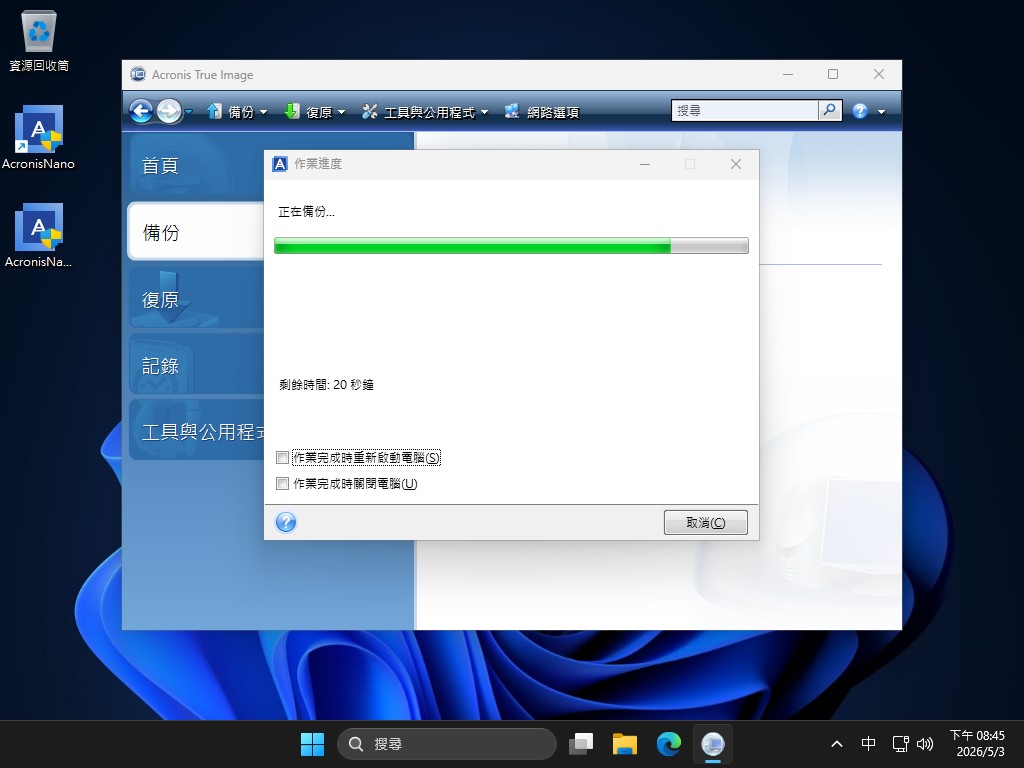Image resolution: width=1024 pixels, height=768 pixels.
Task: Click the help question mark in Acronis toolbar
Action: coord(860,111)
